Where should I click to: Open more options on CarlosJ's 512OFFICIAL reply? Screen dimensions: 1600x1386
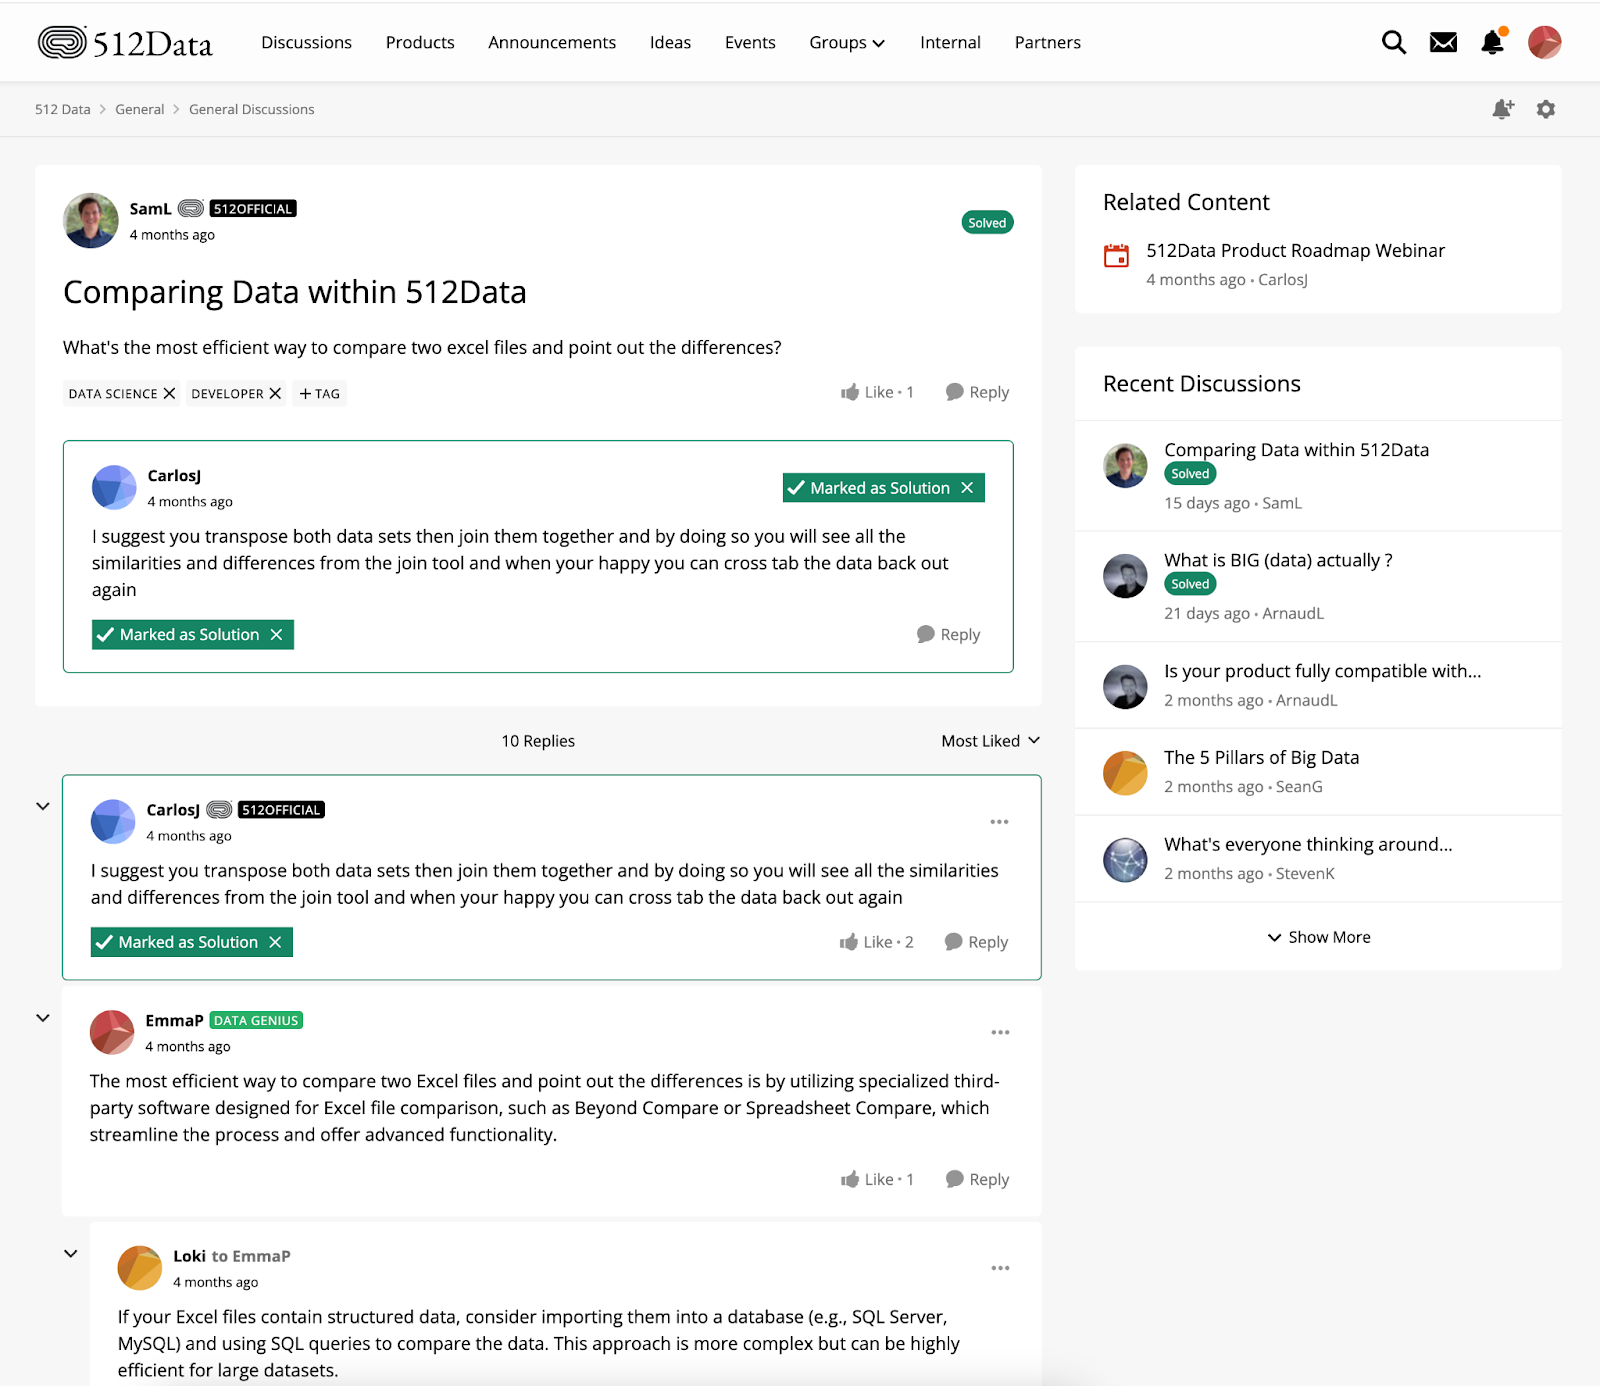pyautogui.click(x=999, y=822)
